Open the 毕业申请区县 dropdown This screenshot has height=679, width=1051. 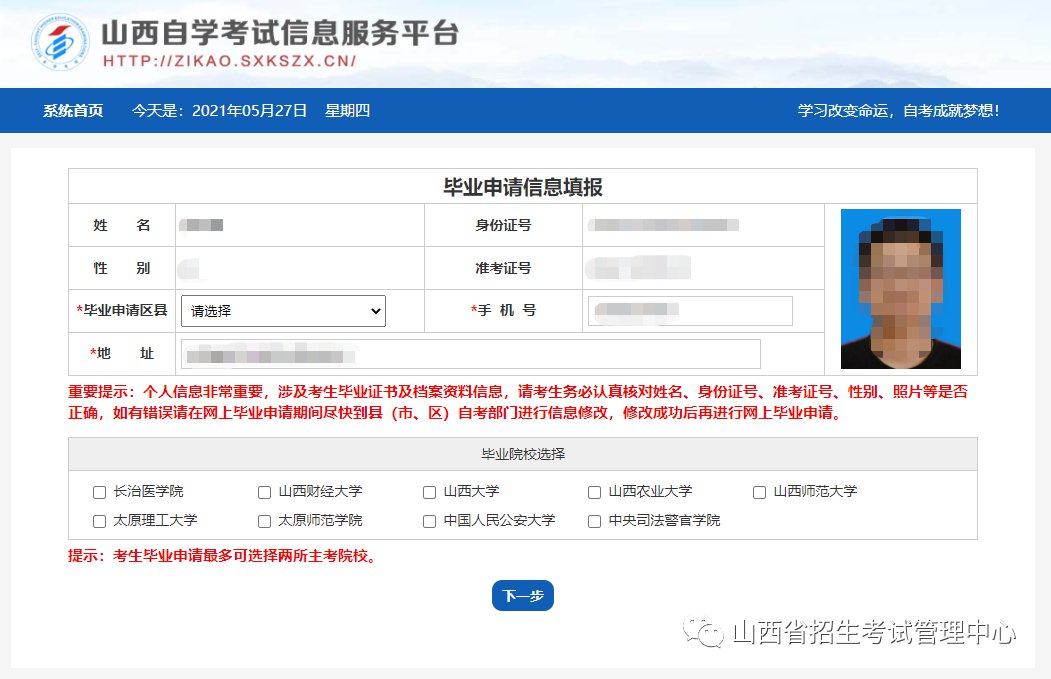point(283,311)
